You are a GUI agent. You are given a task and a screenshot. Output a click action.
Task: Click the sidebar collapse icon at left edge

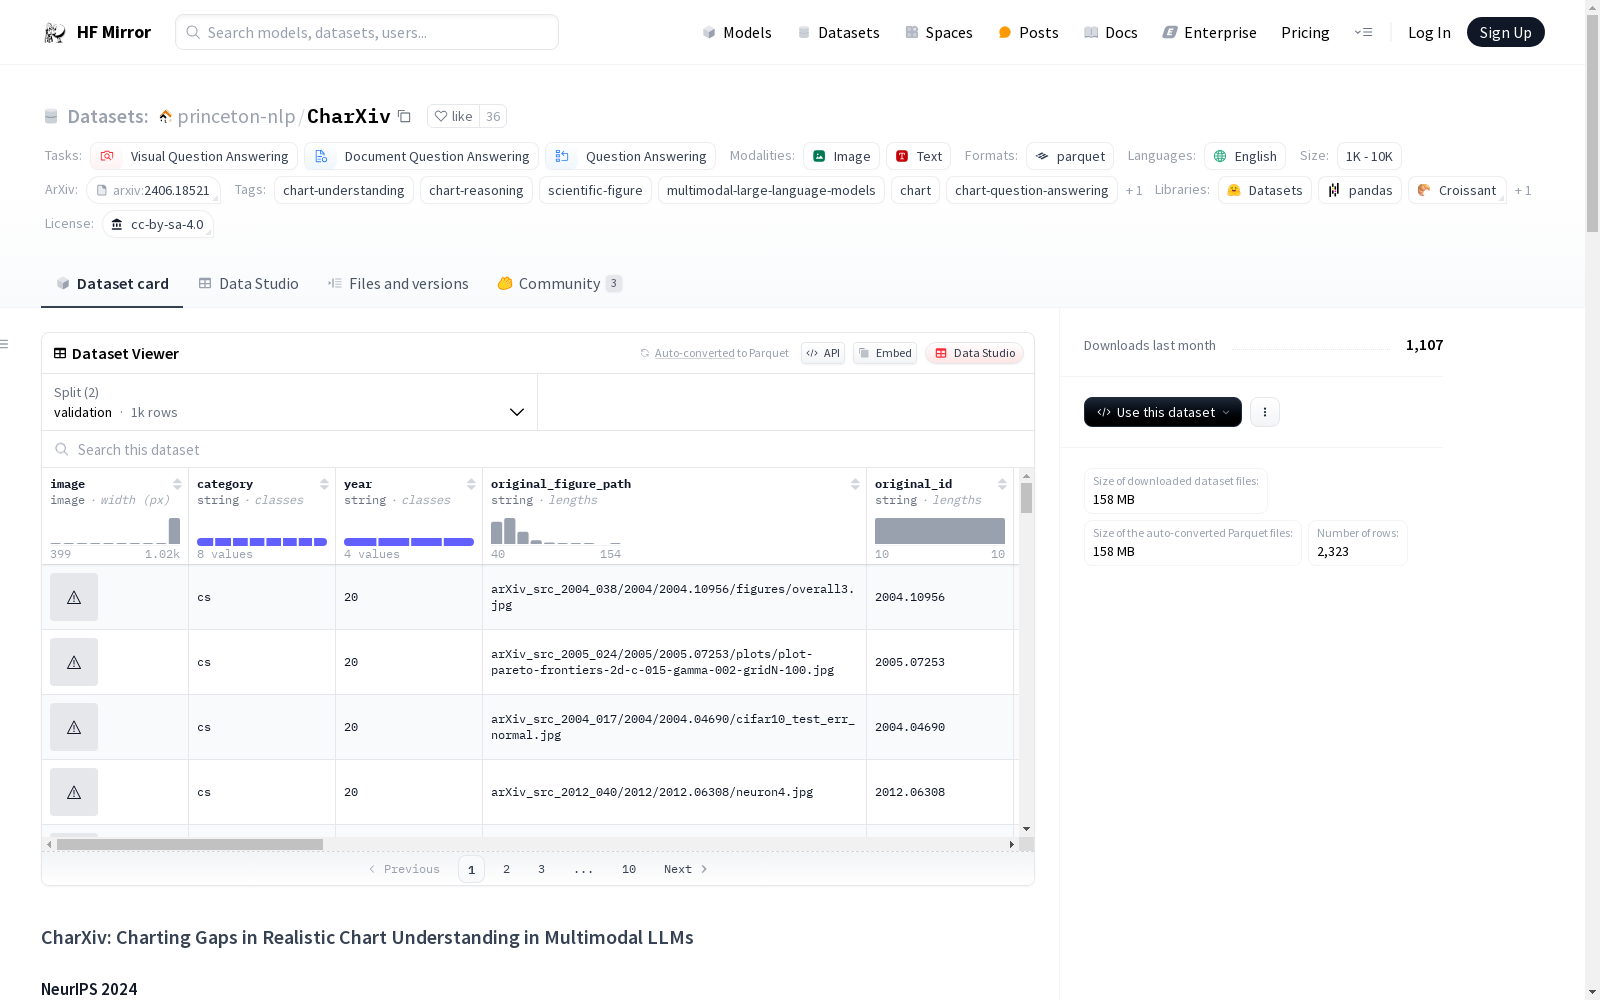pos(4,344)
